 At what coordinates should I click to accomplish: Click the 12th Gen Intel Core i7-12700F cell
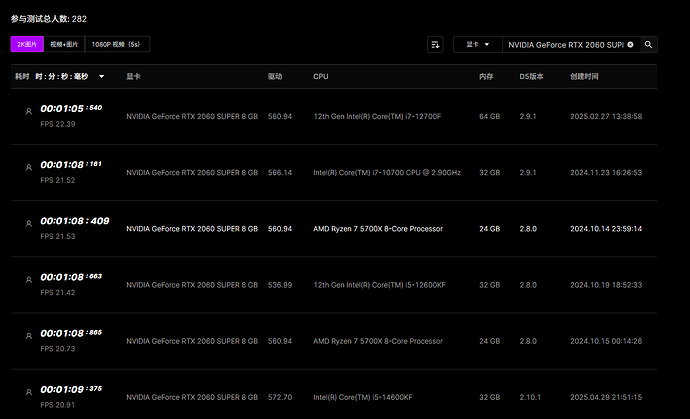coord(377,117)
